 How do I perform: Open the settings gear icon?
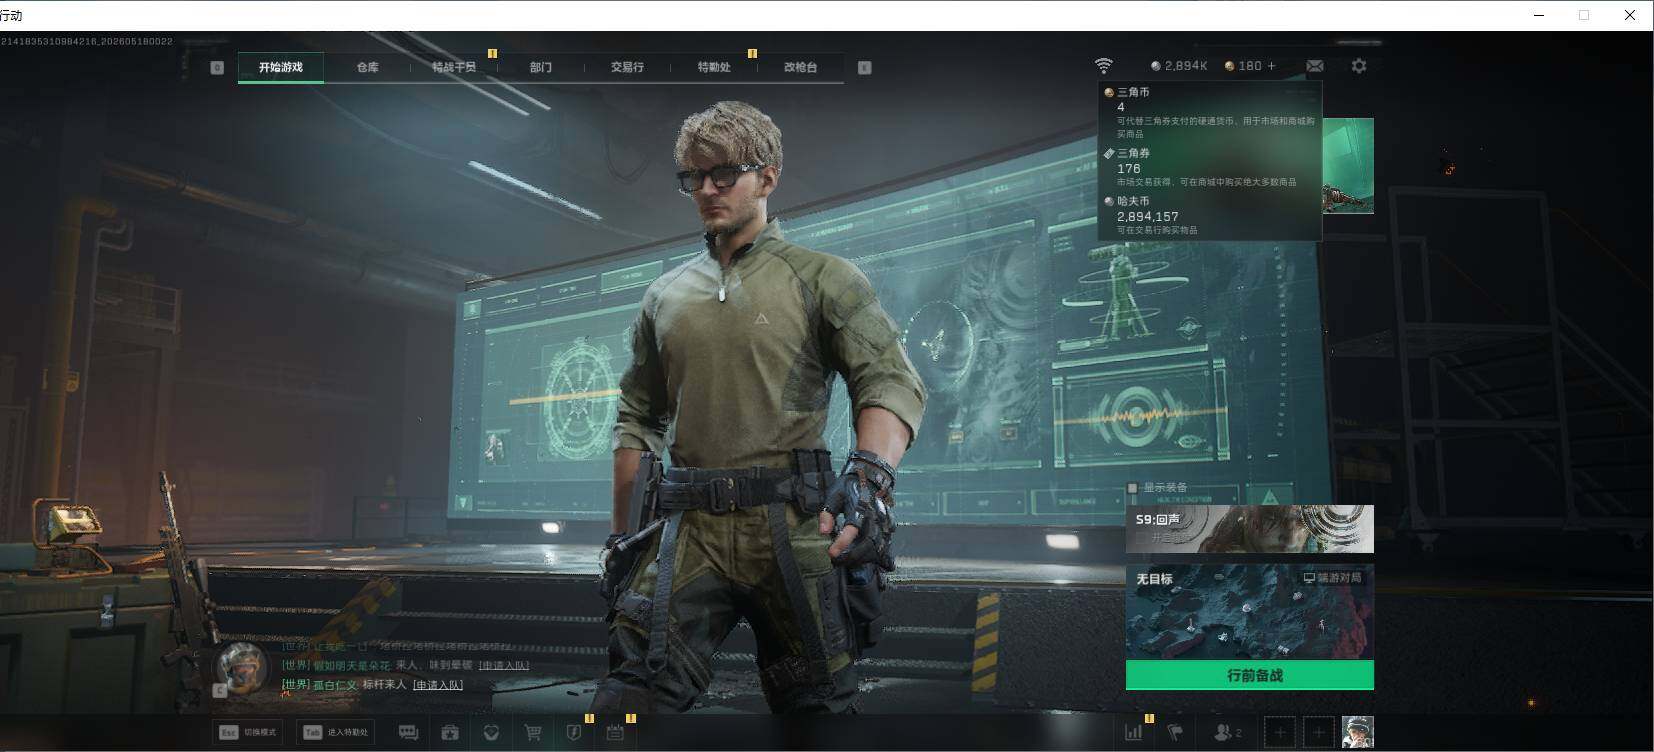click(x=1359, y=66)
